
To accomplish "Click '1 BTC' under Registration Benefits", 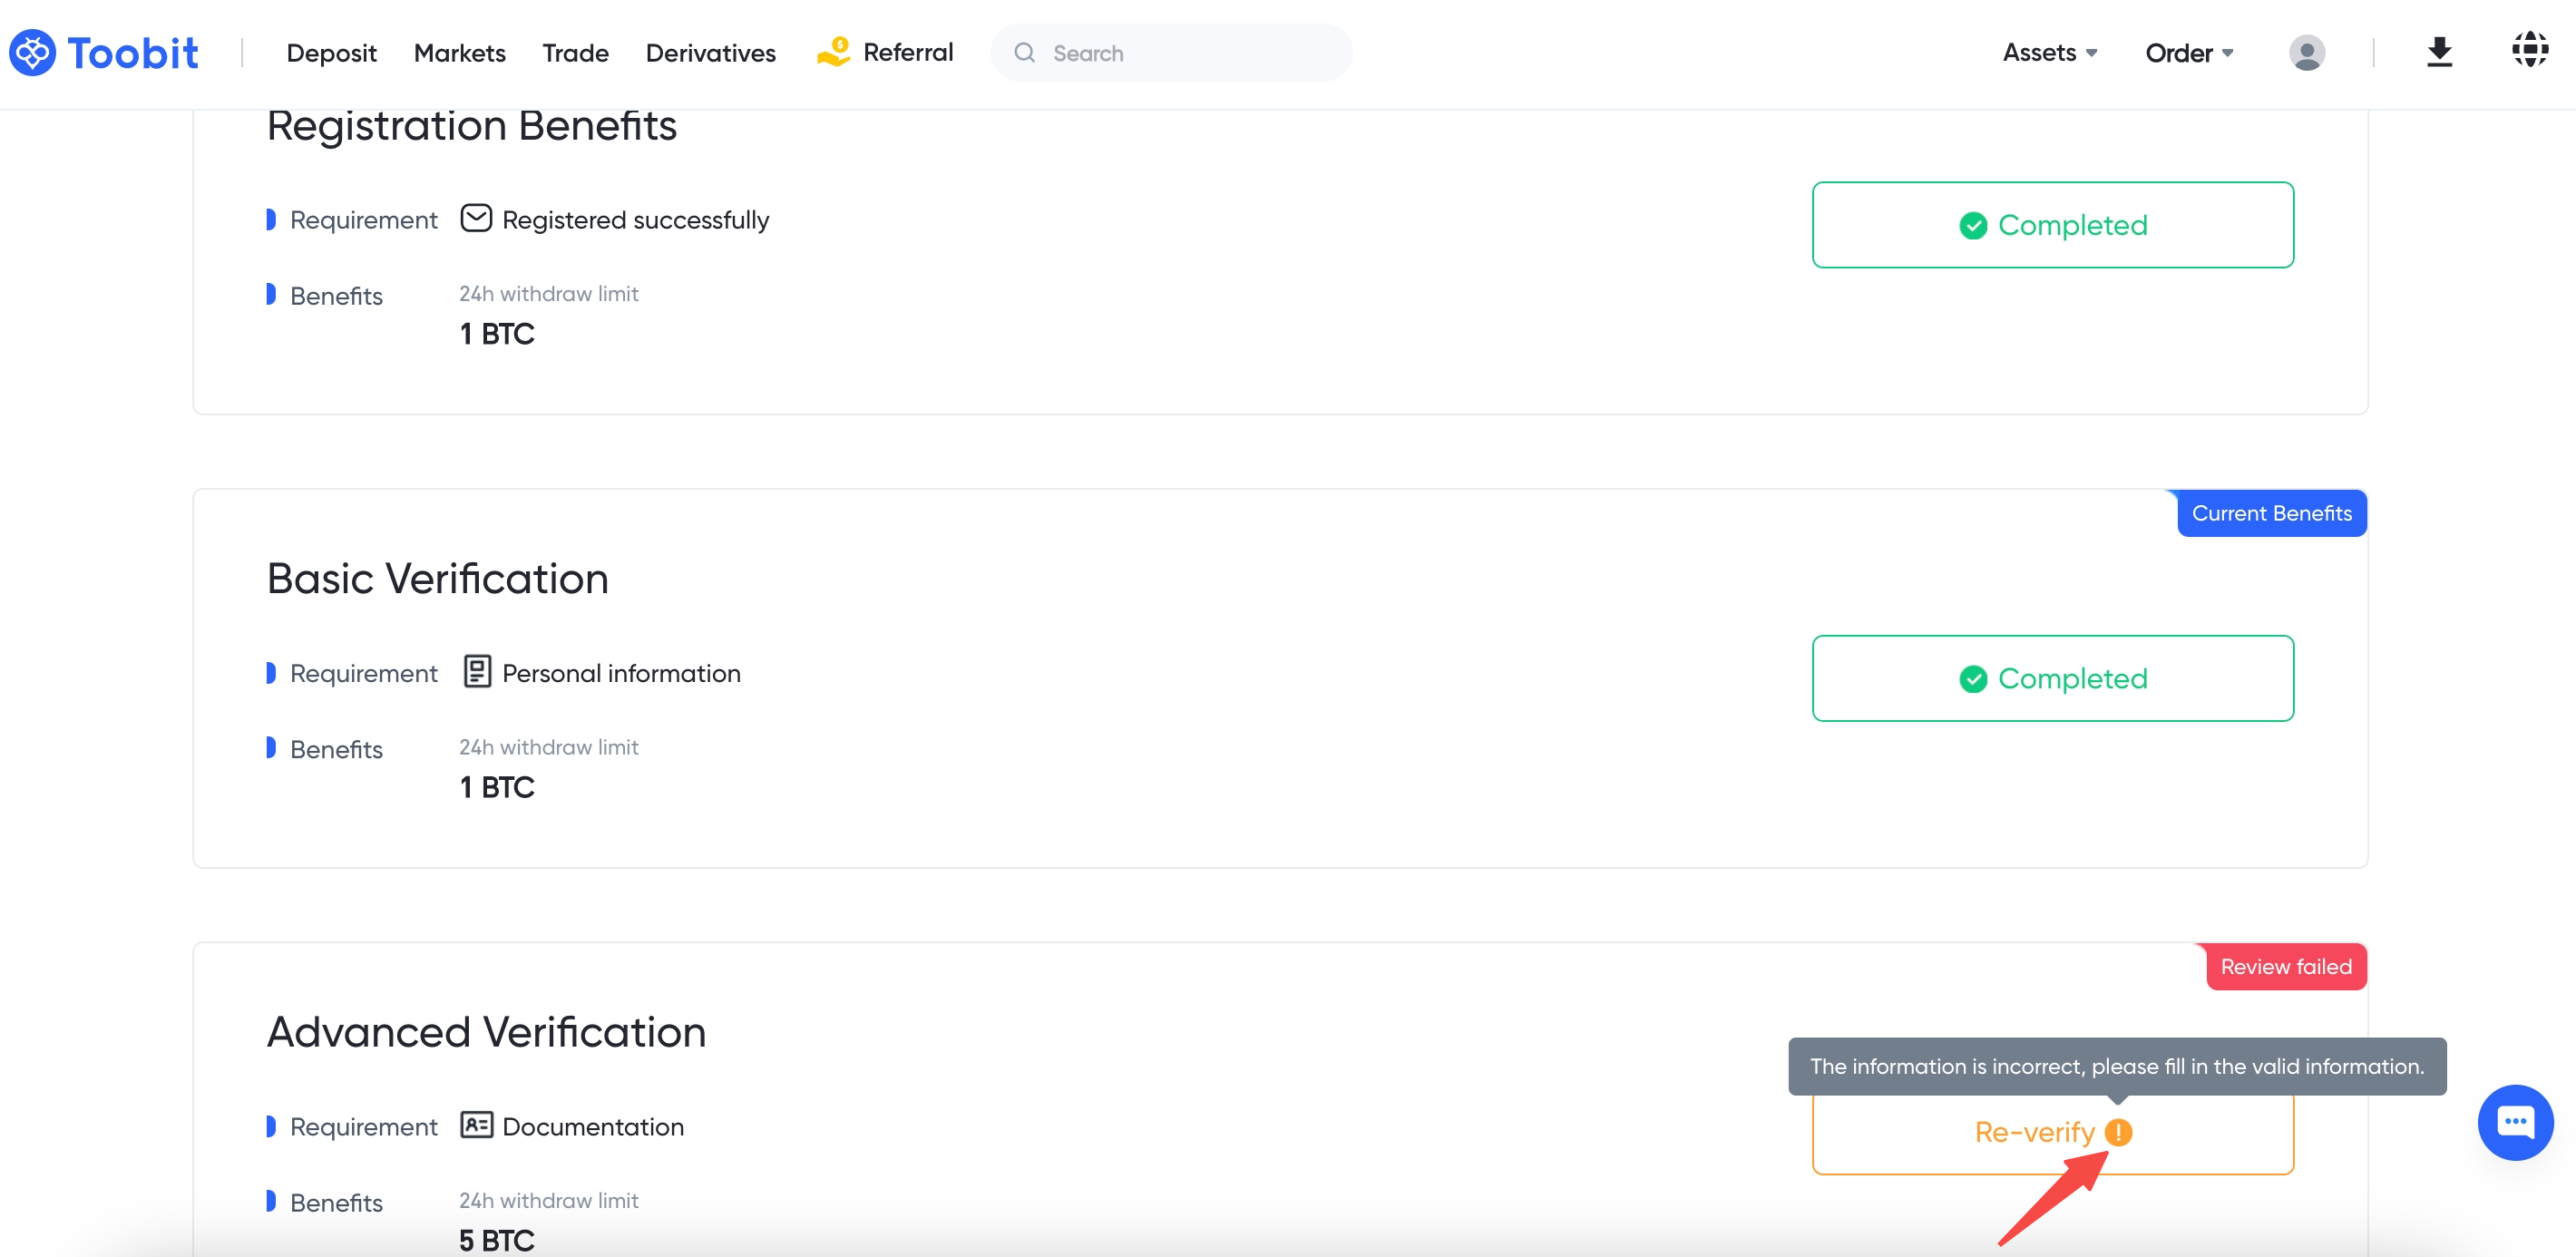I will [x=496, y=334].
